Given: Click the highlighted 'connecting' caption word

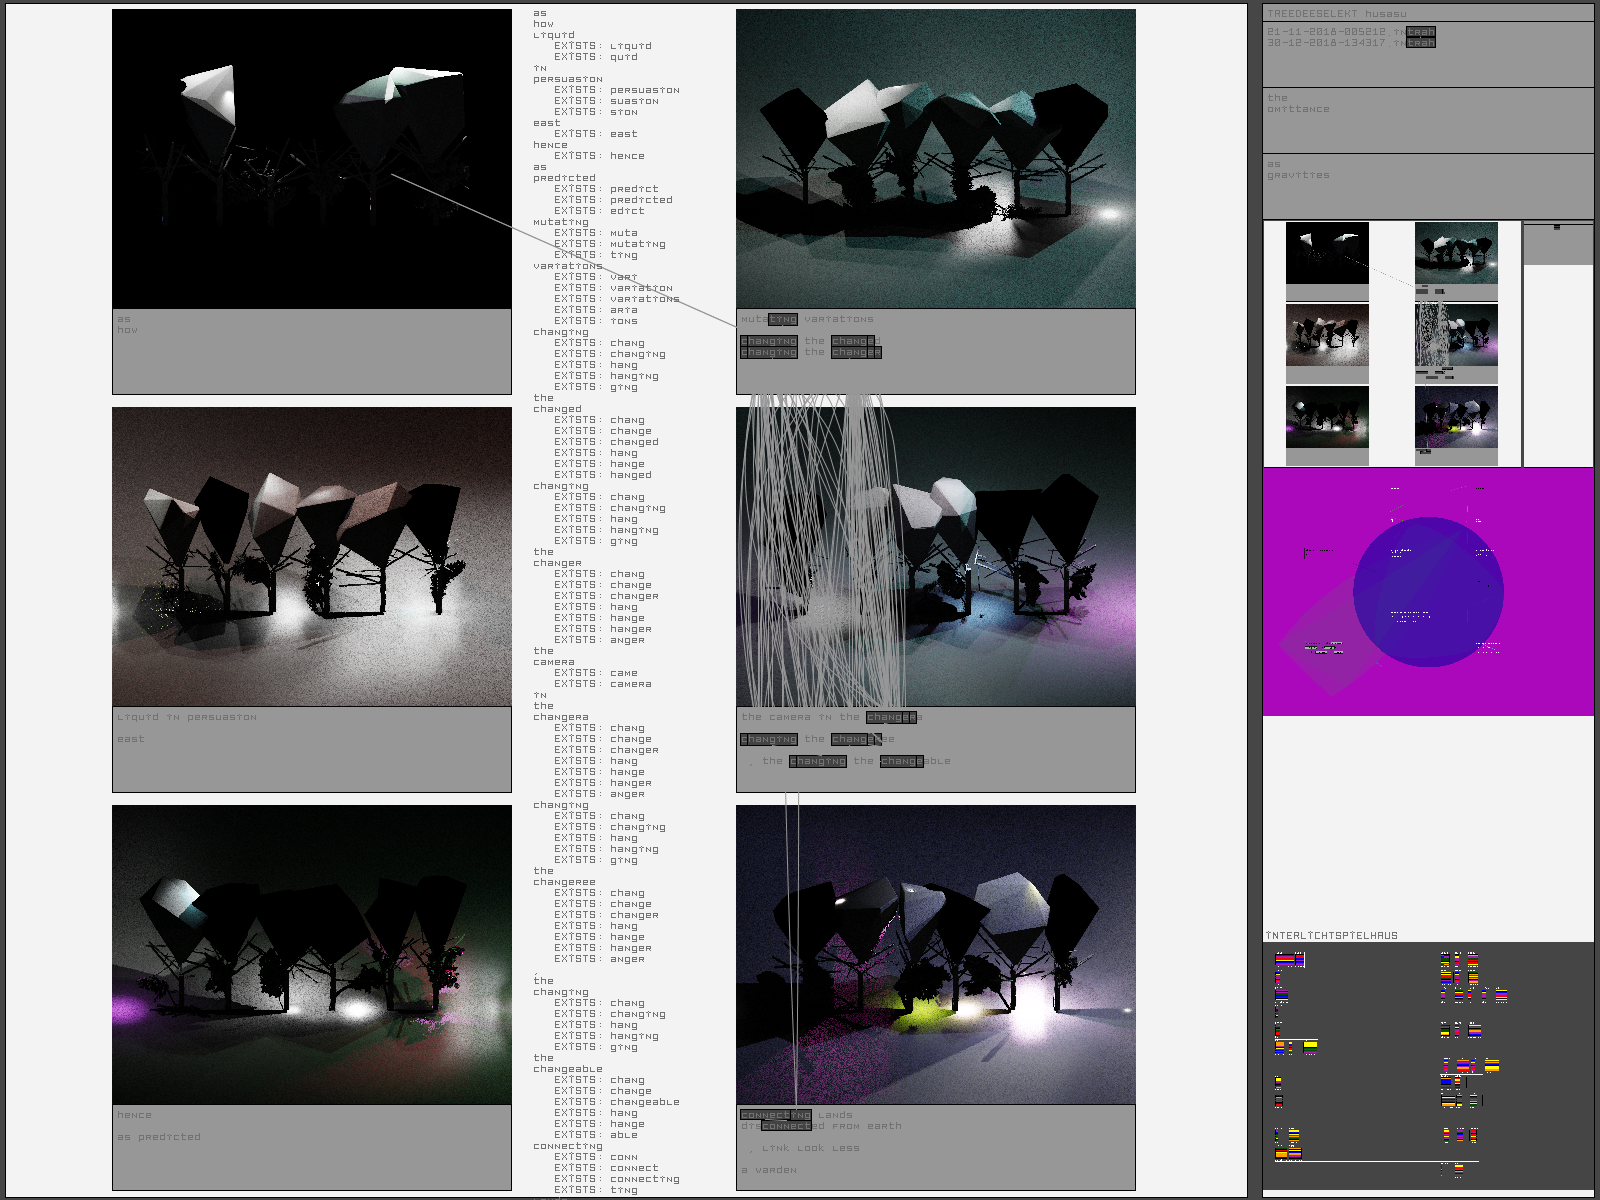Looking at the screenshot, I should 776,1115.
